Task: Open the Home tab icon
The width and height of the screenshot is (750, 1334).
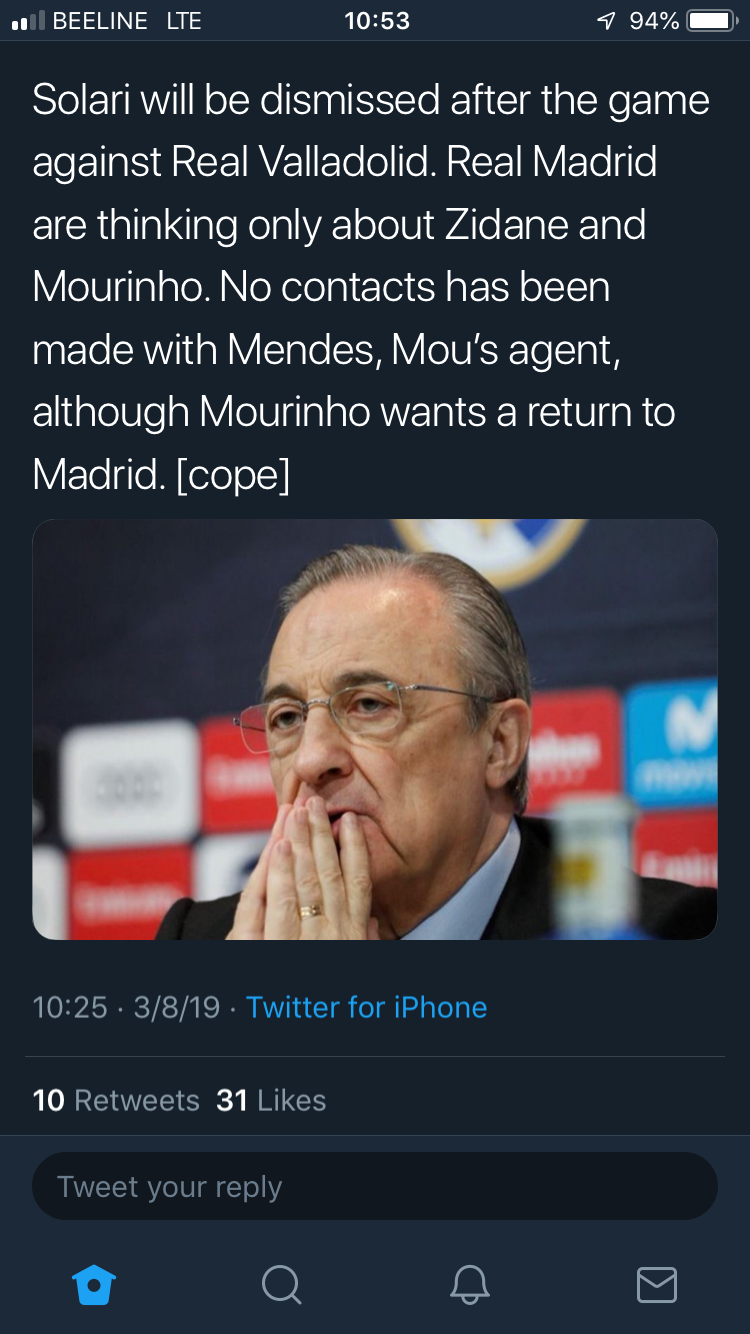Action: tap(95, 1284)
